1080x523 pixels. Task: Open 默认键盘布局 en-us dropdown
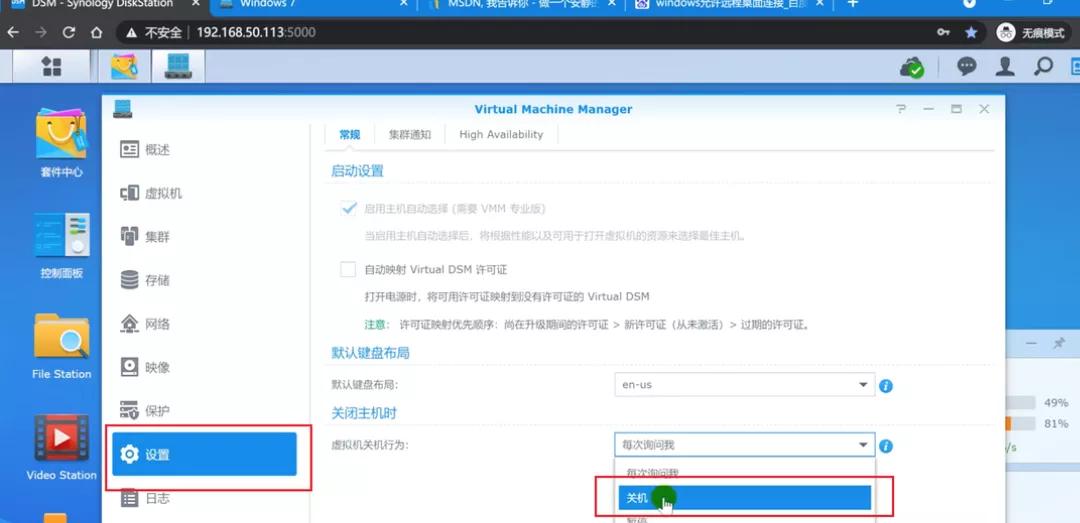point(744,384)
